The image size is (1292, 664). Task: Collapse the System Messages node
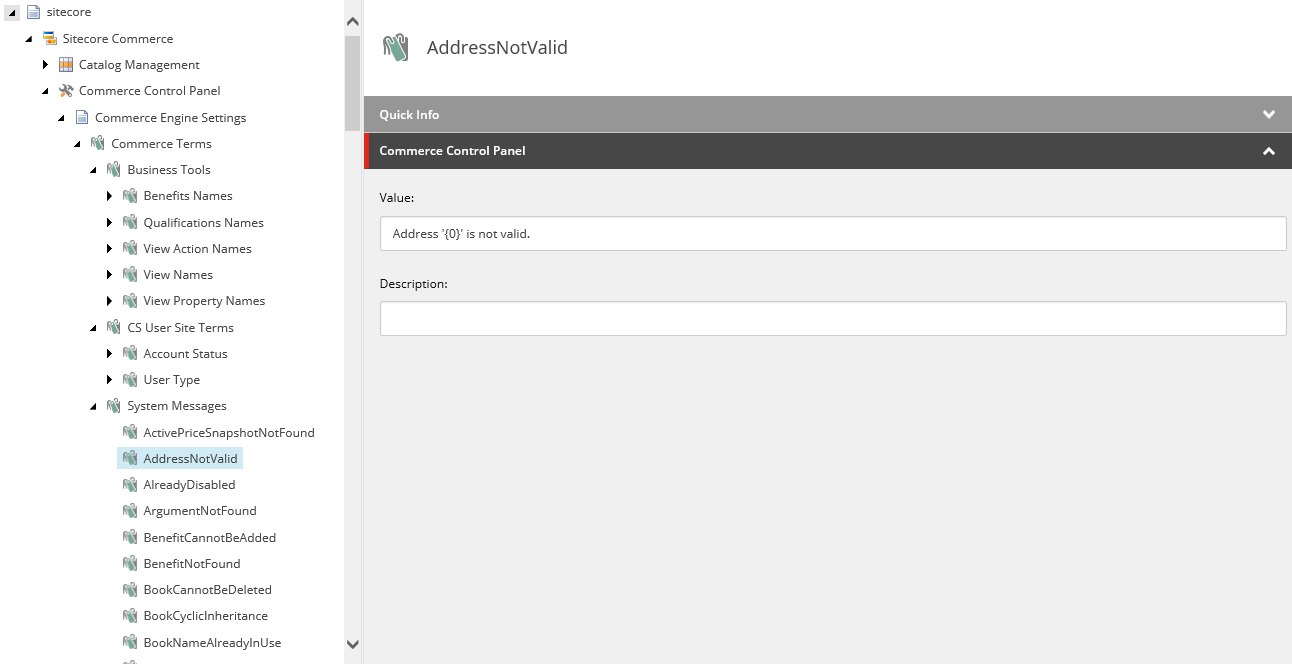tap(93, 405)
